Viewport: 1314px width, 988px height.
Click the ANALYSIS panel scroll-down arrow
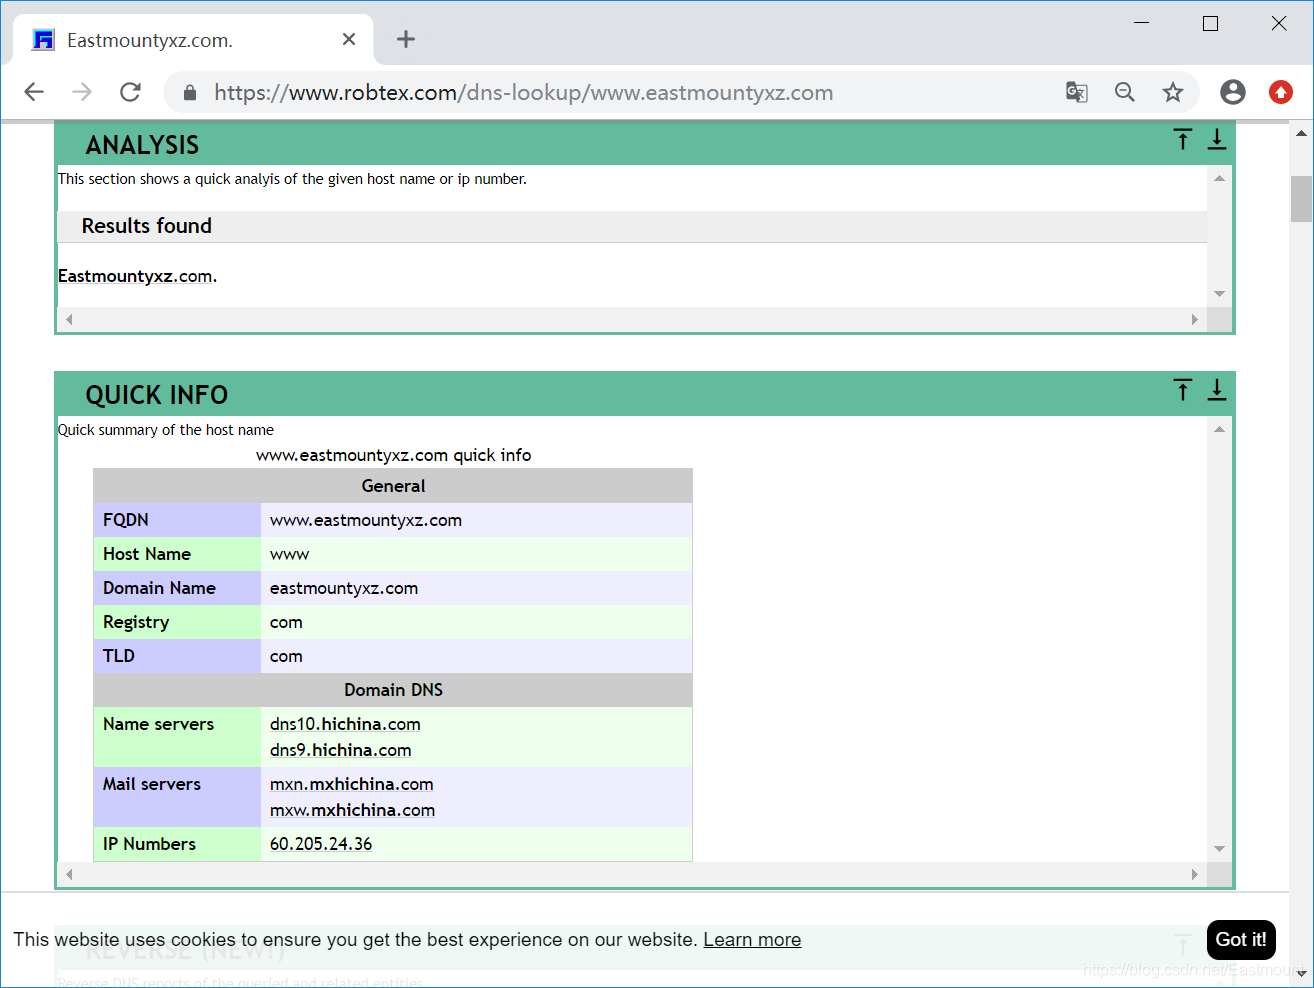1219,294
